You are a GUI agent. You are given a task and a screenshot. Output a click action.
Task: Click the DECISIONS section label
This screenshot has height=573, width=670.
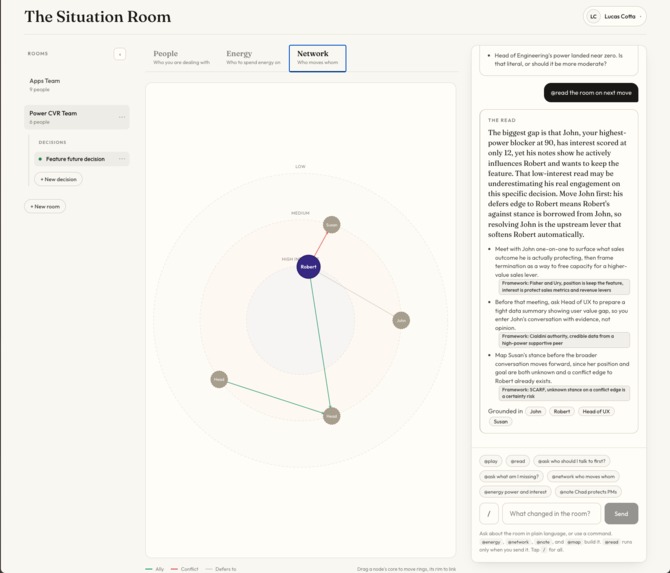pos(52,142)
